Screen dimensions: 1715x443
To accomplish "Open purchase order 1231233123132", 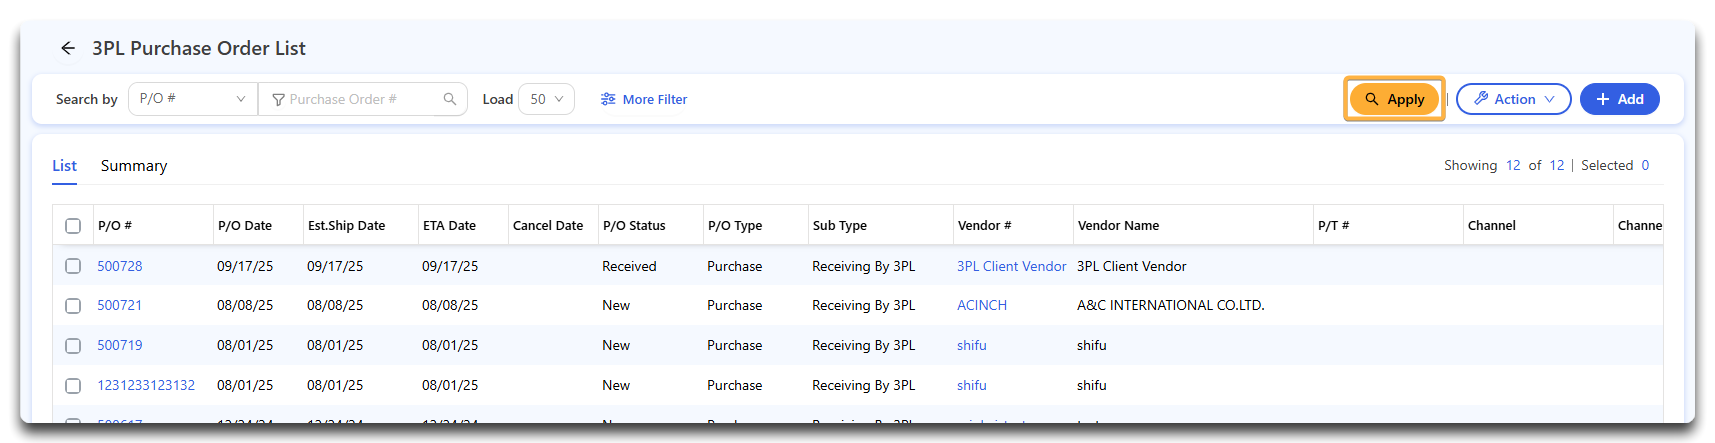I will 146,385.
